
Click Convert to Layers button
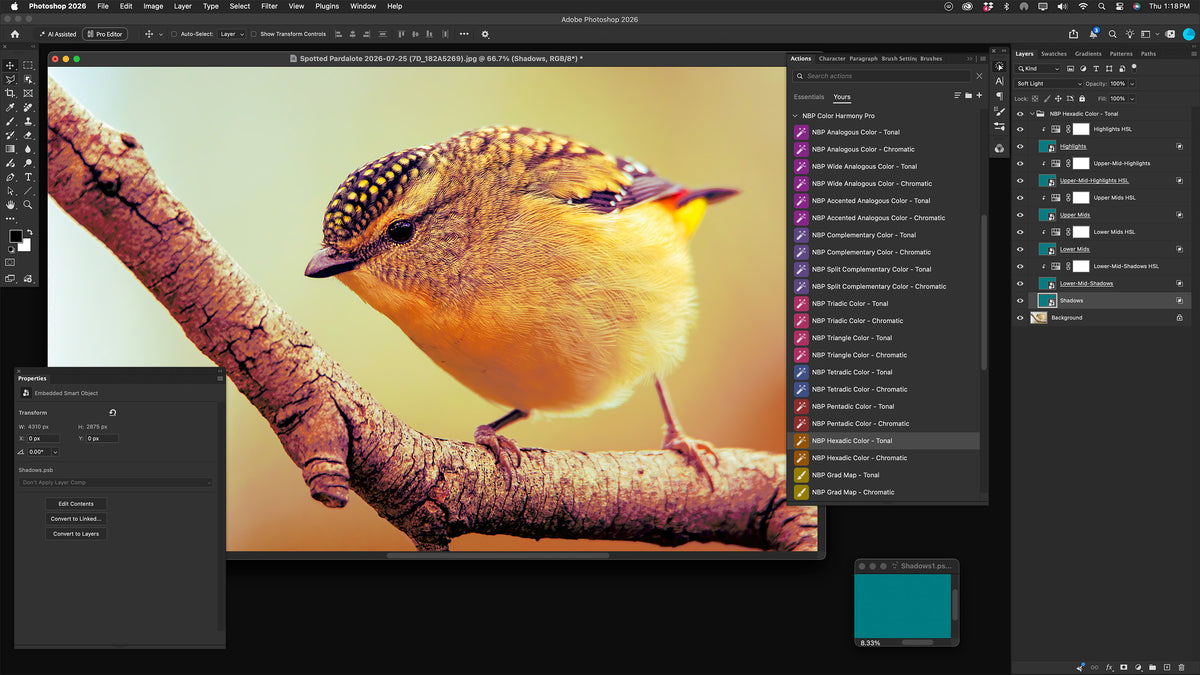(x=76, y=534)
